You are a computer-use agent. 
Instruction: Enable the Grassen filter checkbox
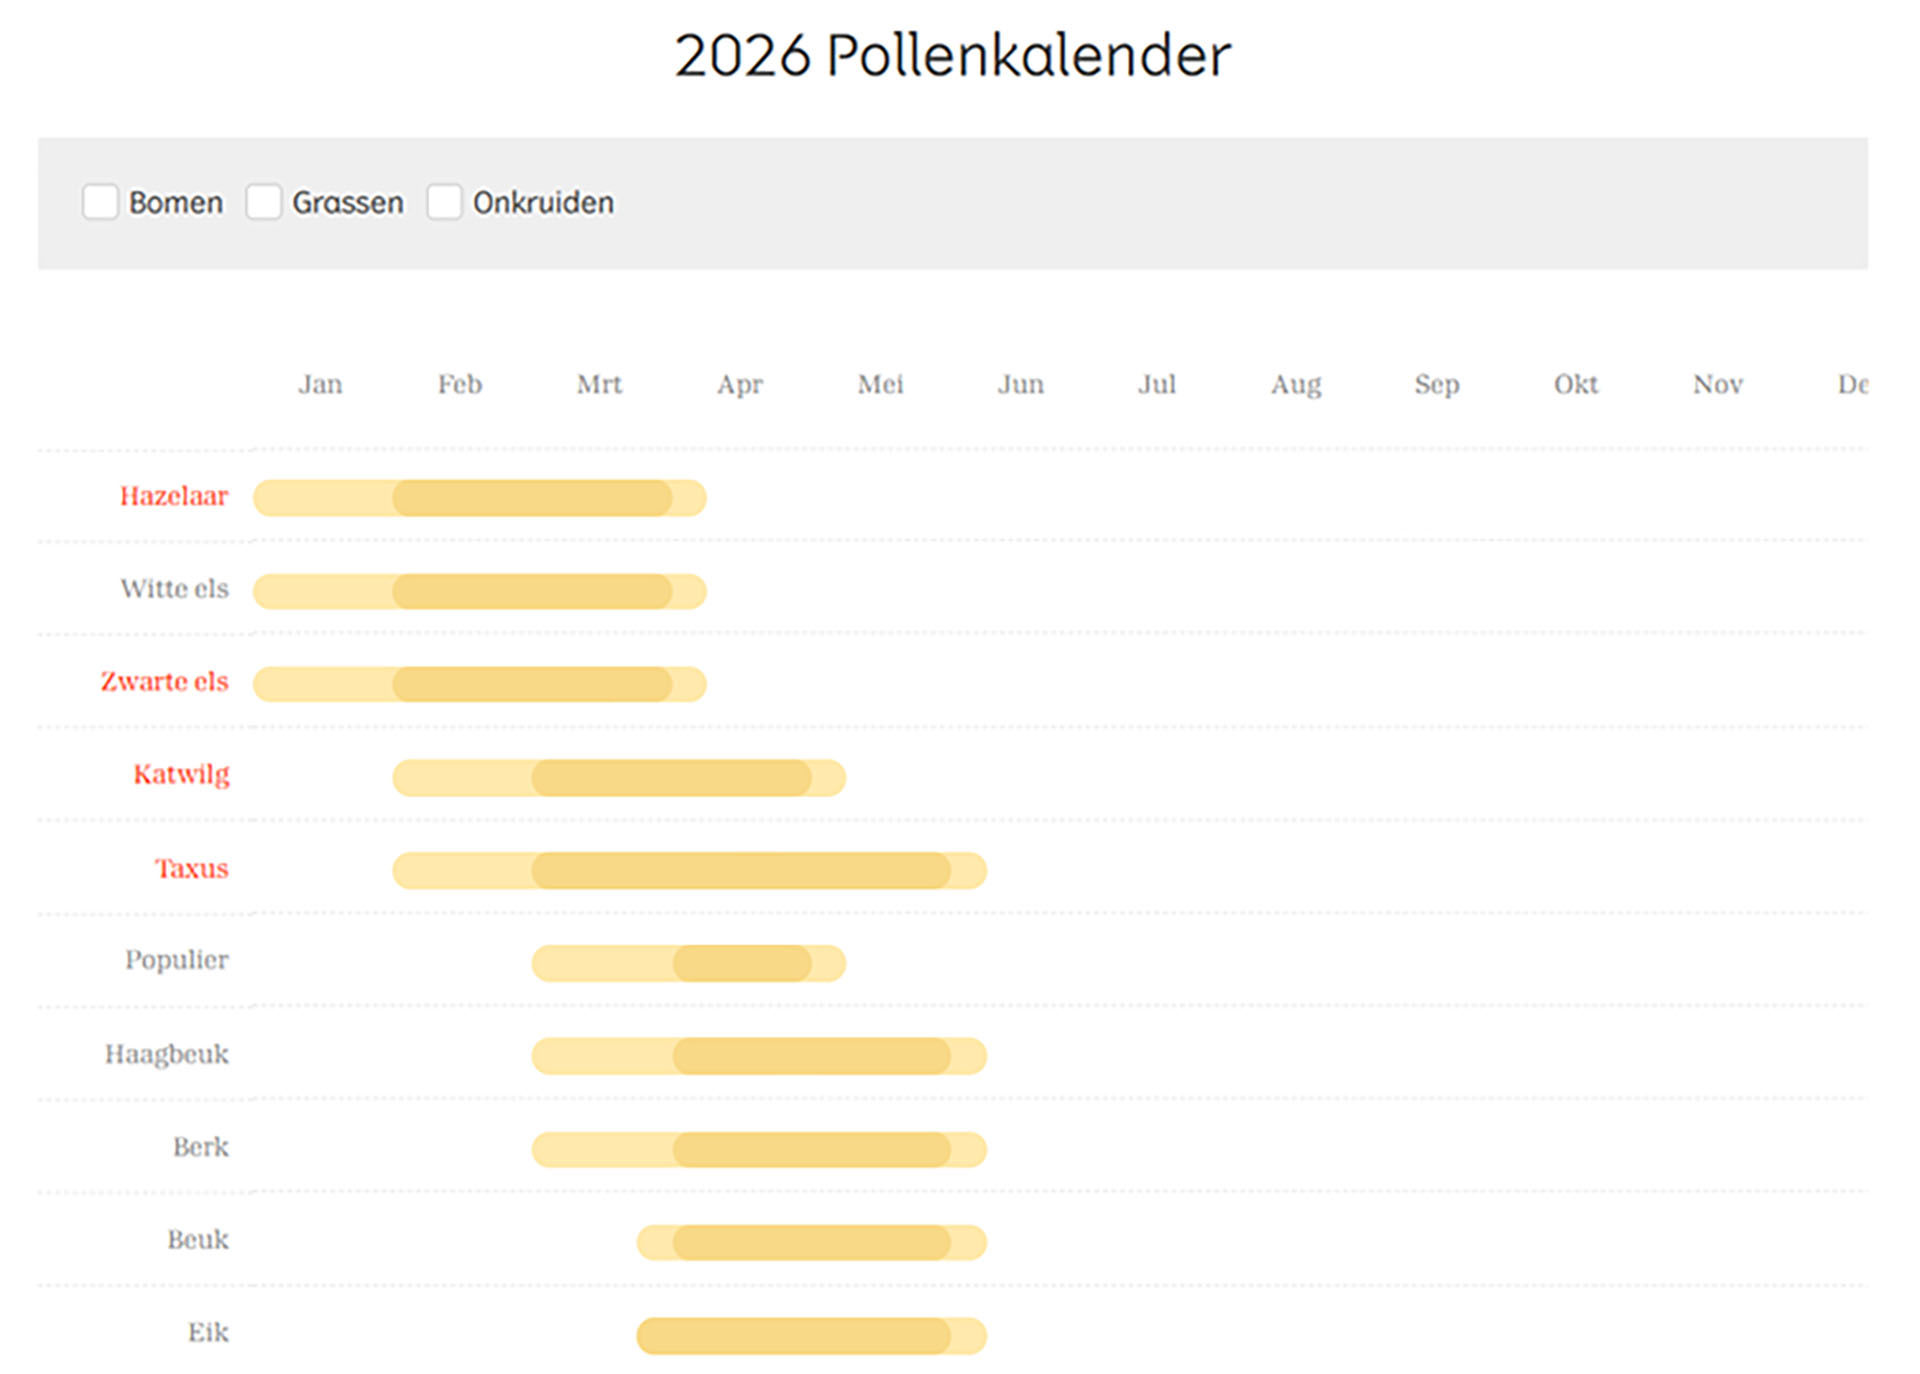tap(264, 202)
